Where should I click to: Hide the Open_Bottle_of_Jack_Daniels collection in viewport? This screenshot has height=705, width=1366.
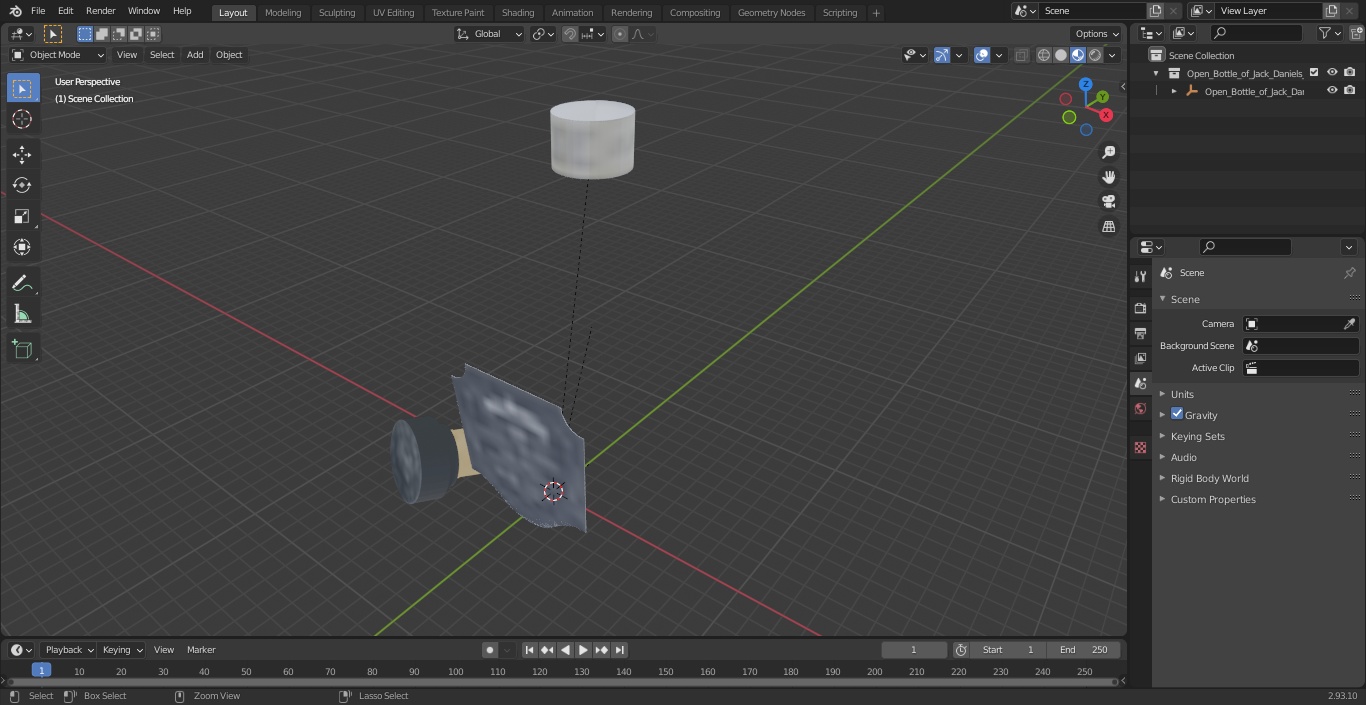(x=1332, y=72)
